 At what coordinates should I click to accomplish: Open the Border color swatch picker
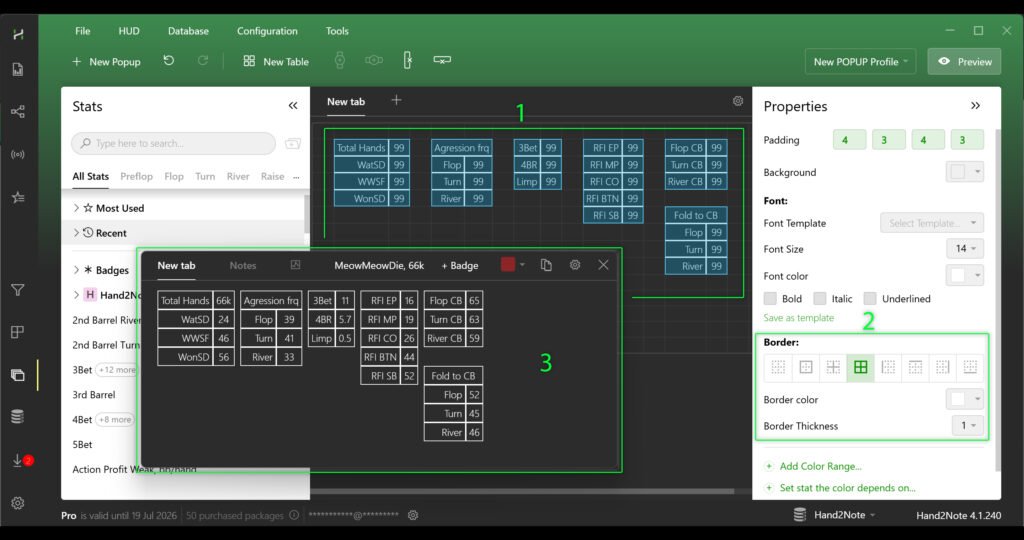point(965,399)
